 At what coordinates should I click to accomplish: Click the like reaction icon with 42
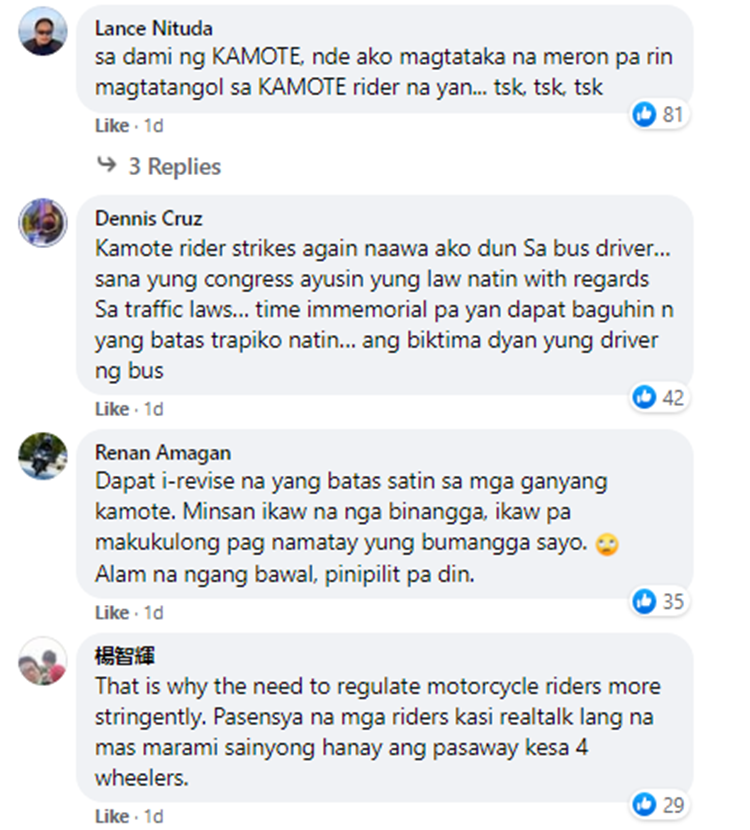[x=644, y=397]
